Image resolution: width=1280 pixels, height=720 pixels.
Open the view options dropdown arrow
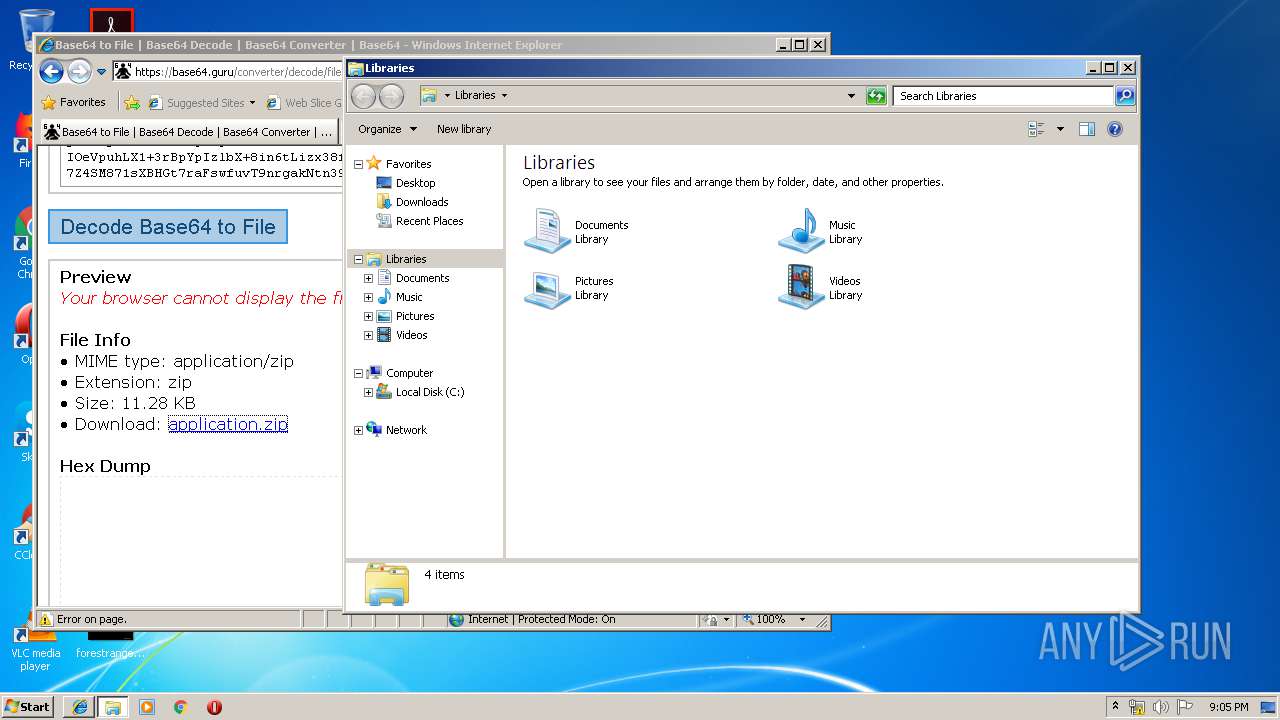[1060, 129]
